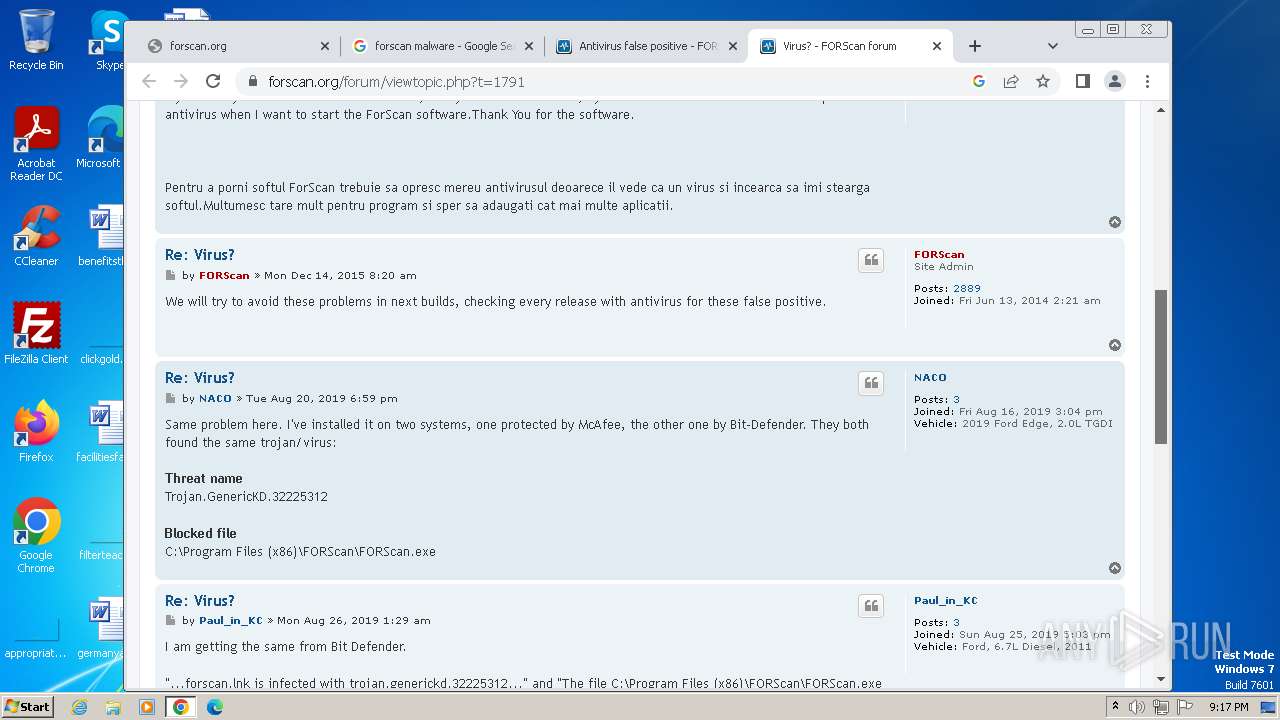The image size is (1280, 720).
Task: Open Microsoft Edge from the taskbar
Action: tap(215, 707)
